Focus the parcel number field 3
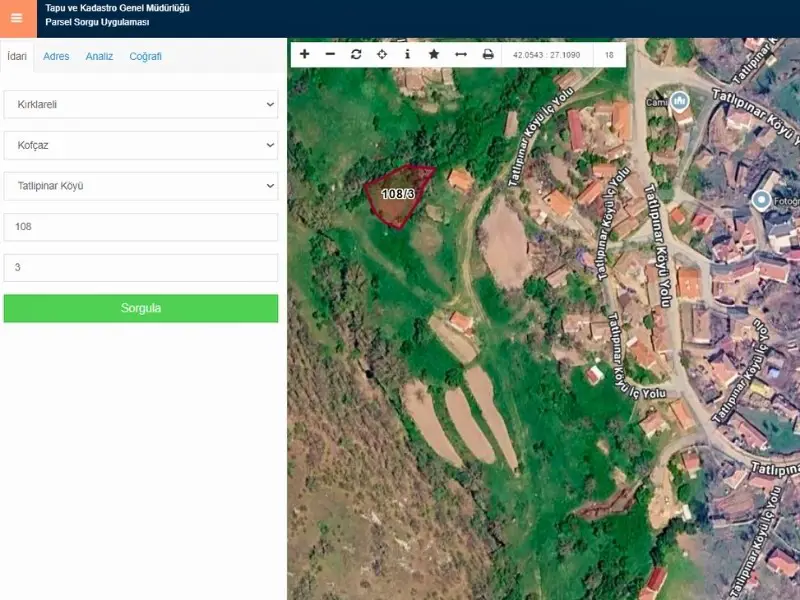The width and height of the screenshot is (800, 600). 141,268
